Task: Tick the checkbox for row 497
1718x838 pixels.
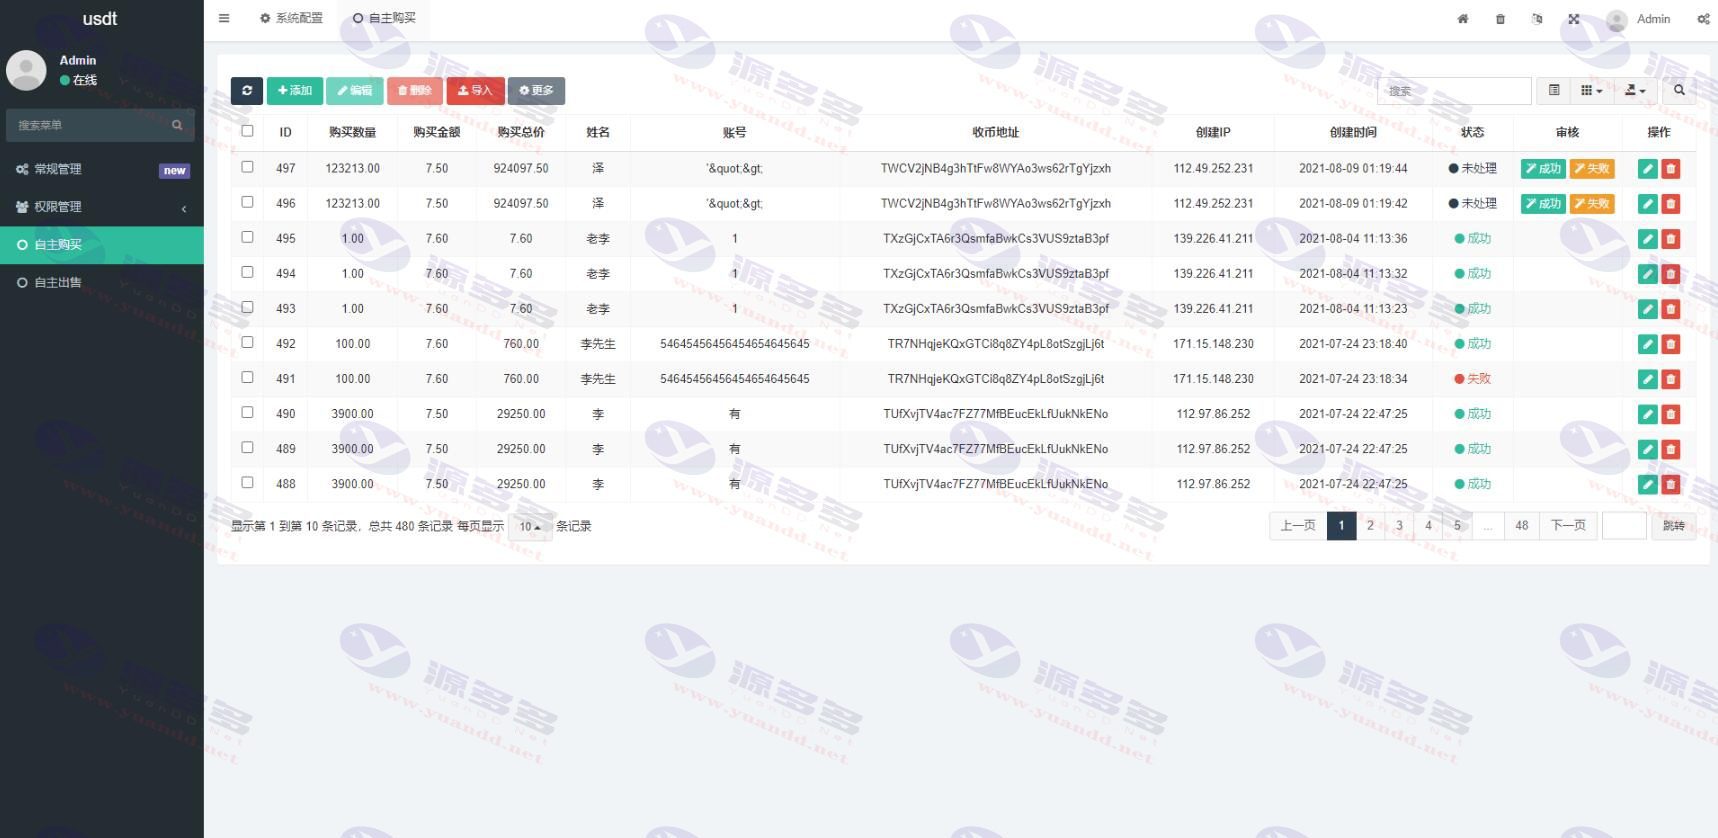Action: tap(247, 167)
